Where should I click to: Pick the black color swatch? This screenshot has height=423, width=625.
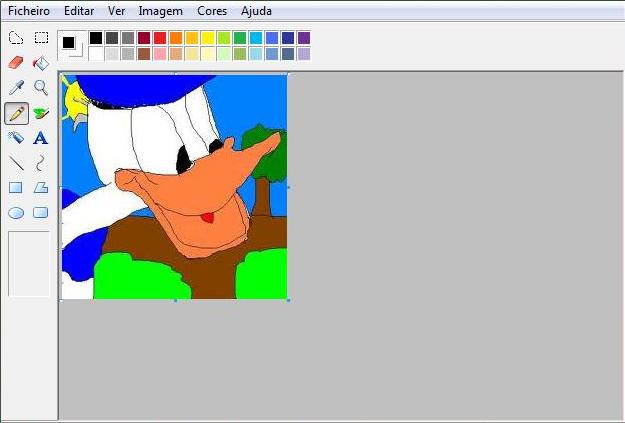coord(96,38)
